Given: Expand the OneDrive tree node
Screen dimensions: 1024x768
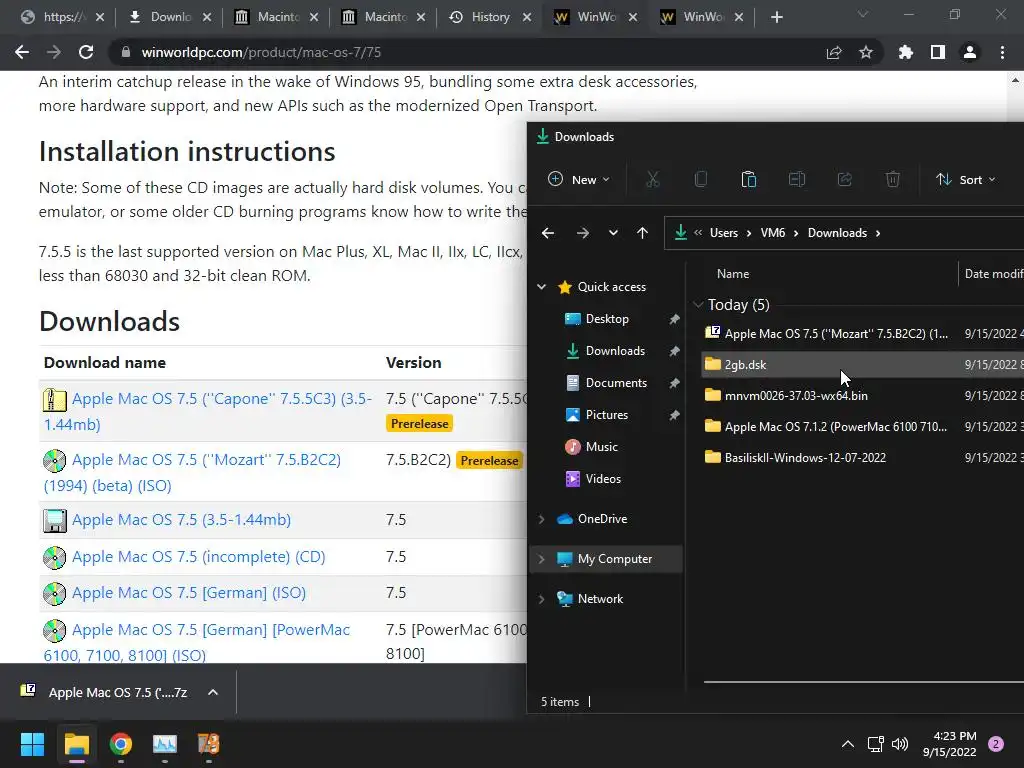Looking at the screenshot, I should [x=541, y=519].
